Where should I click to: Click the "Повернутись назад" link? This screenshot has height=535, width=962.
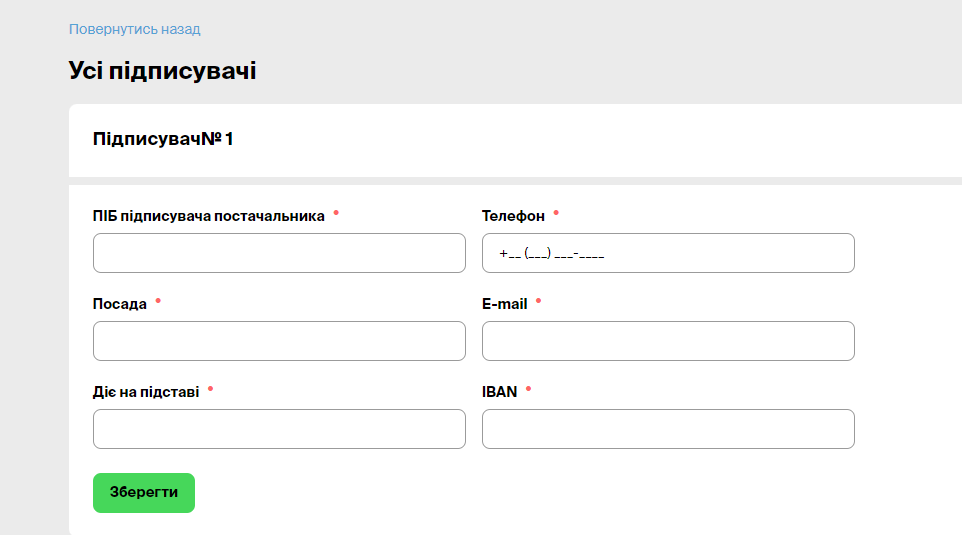click(134, 29)
